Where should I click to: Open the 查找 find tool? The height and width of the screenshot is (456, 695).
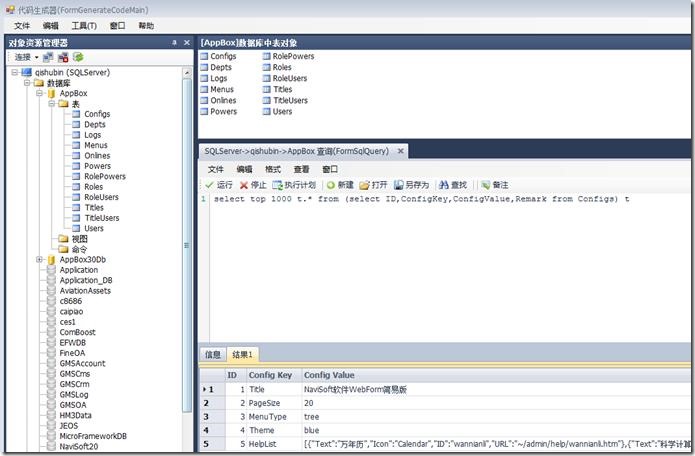click(x=453, y=185)
